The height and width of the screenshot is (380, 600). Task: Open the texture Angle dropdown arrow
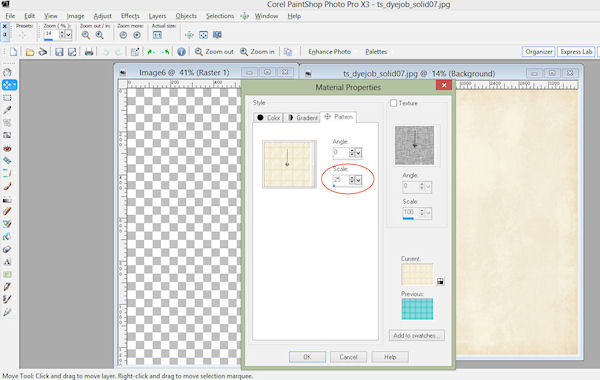428,187
